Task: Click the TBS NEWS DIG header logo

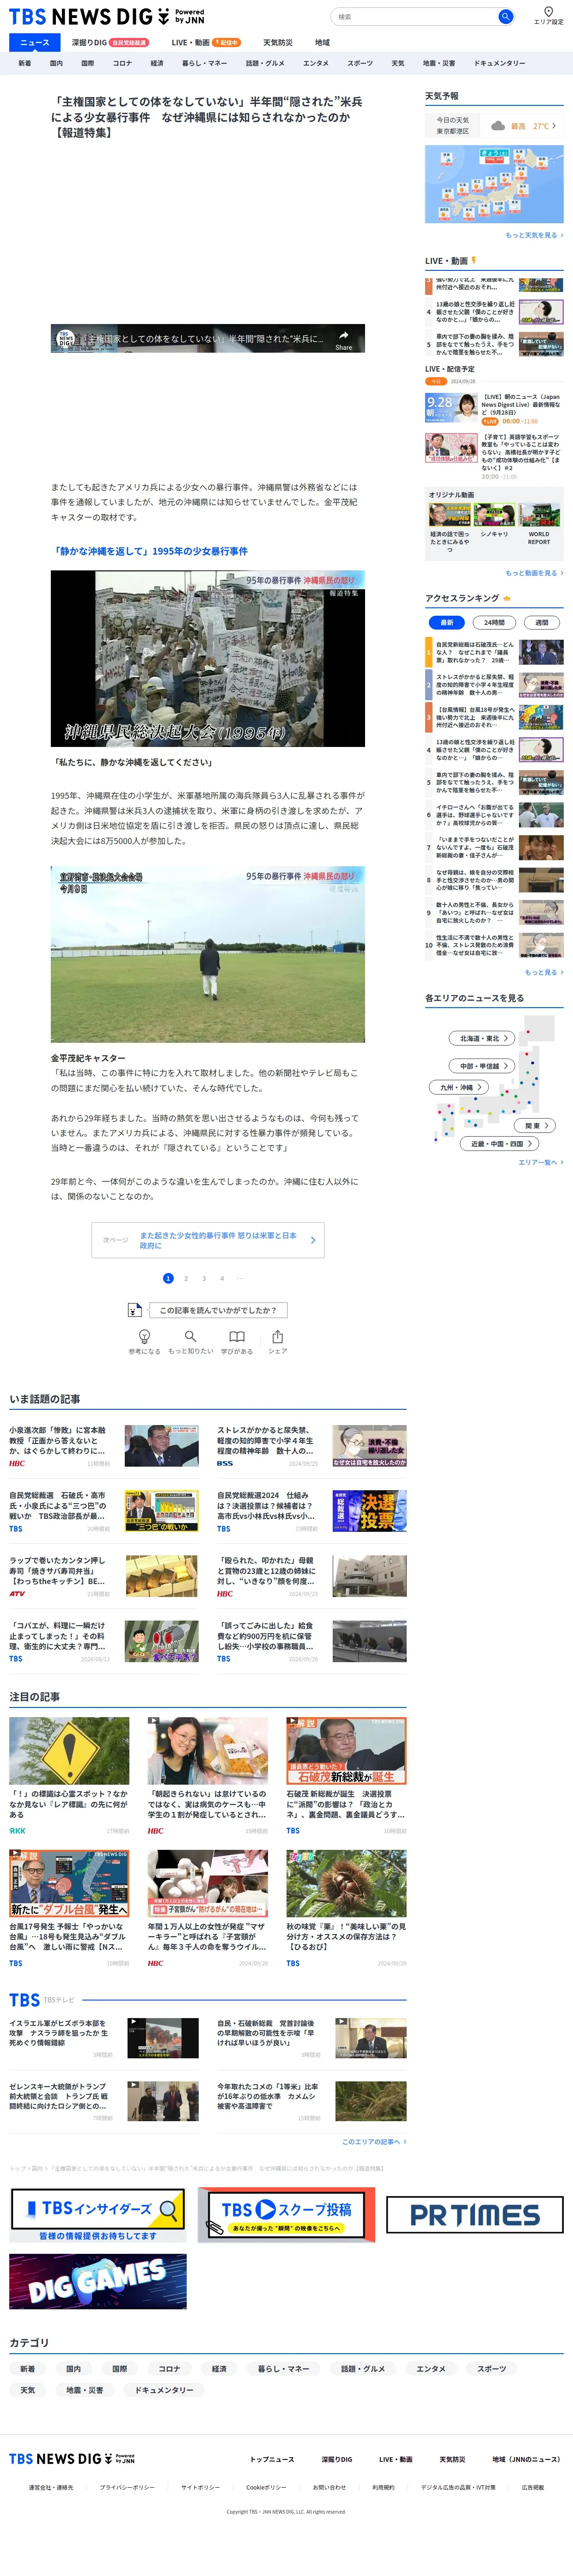Action: [106, 17]
